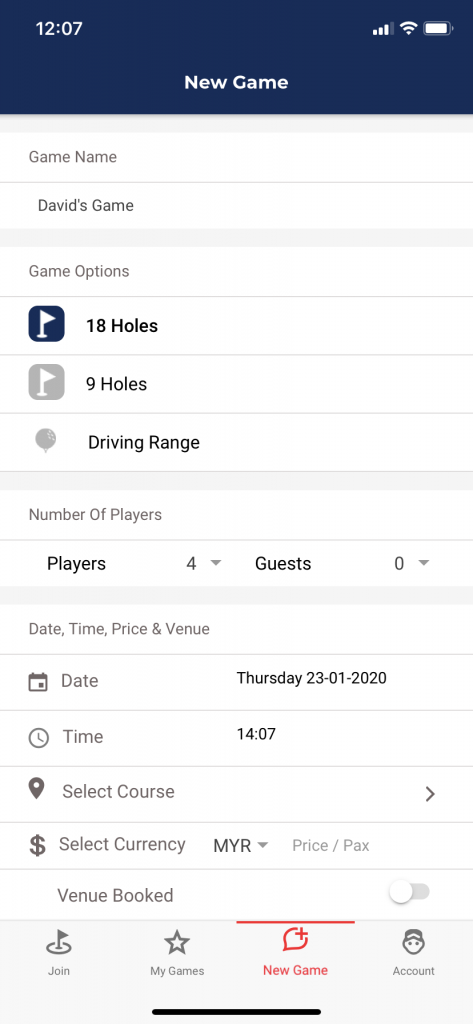
Task: Open the calendar icon beside Date
Action: (x=39, y=682)
